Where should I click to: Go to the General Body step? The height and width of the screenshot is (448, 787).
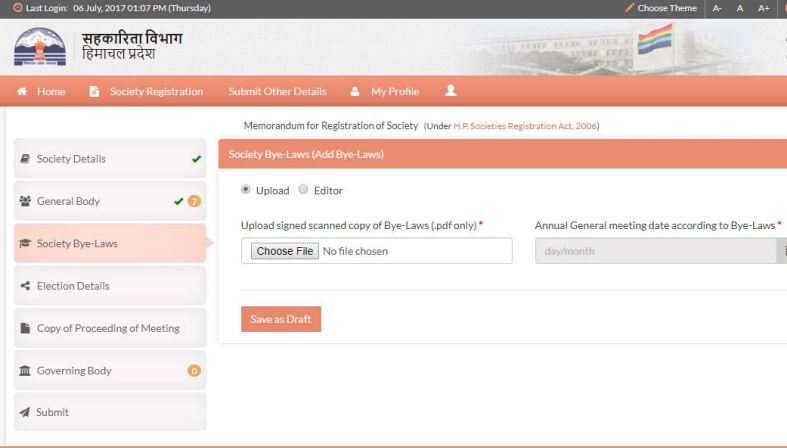pos(110,201)
